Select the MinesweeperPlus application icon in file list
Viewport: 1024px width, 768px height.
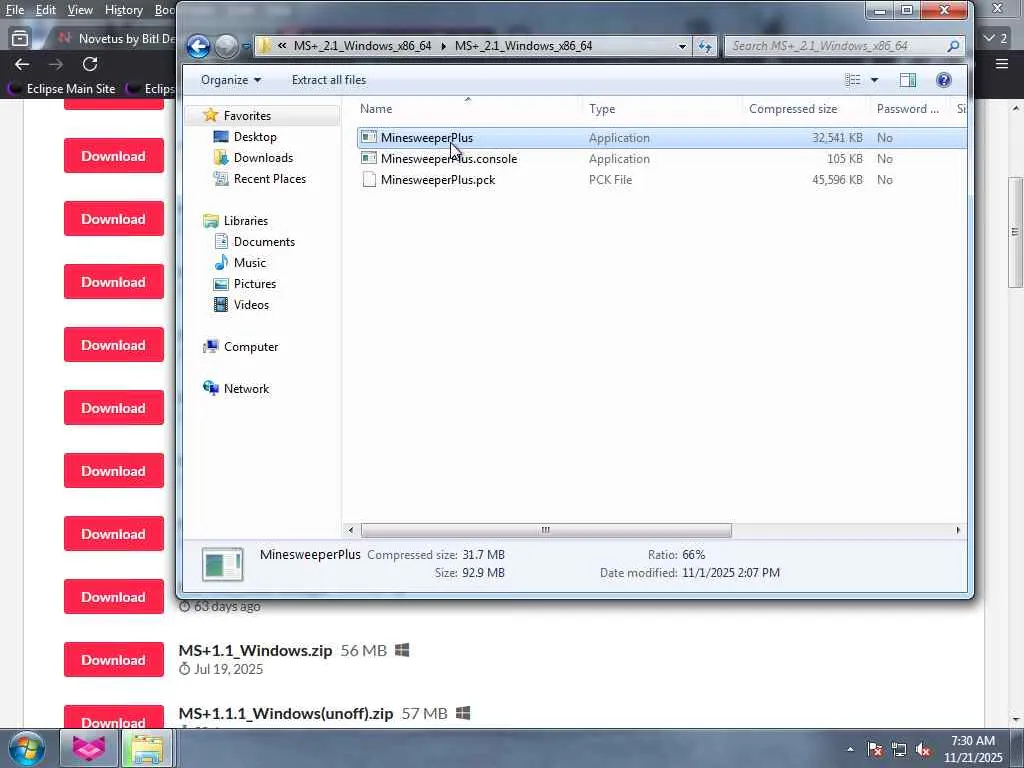[x=369, y=138]
